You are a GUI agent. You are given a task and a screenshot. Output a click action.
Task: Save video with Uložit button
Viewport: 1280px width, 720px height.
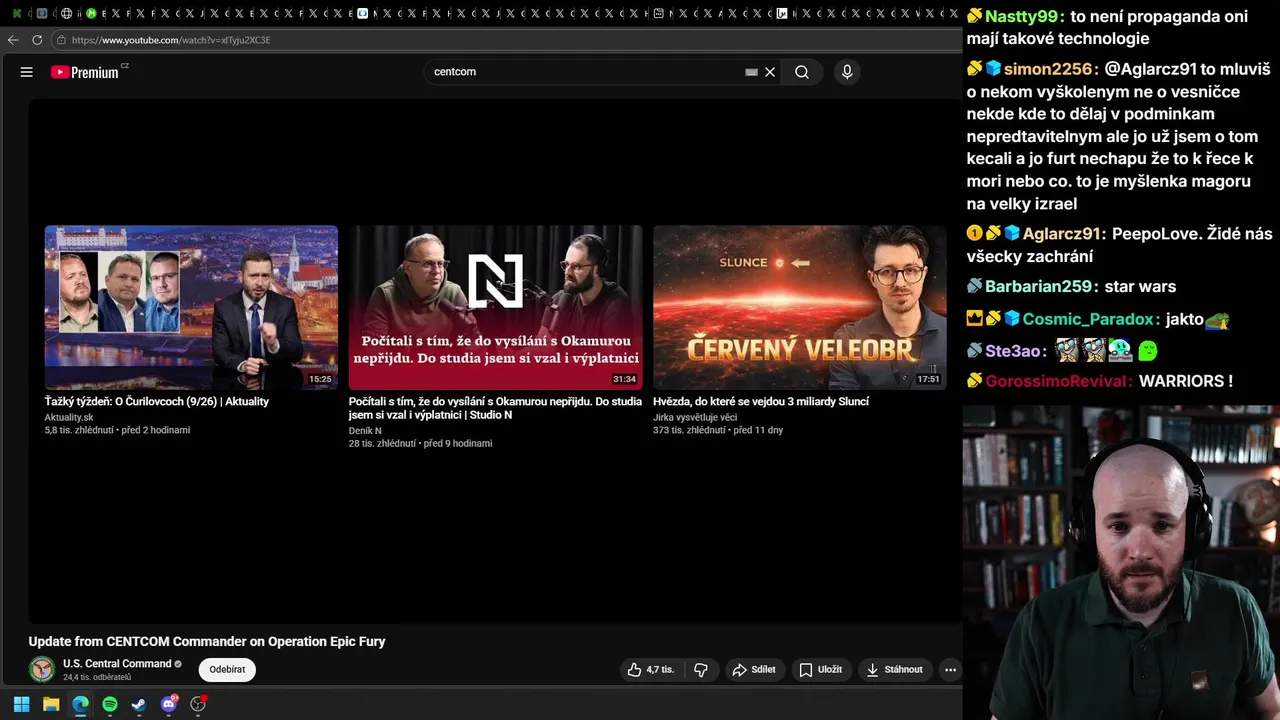pyautogui.click(x=820, y=670)
